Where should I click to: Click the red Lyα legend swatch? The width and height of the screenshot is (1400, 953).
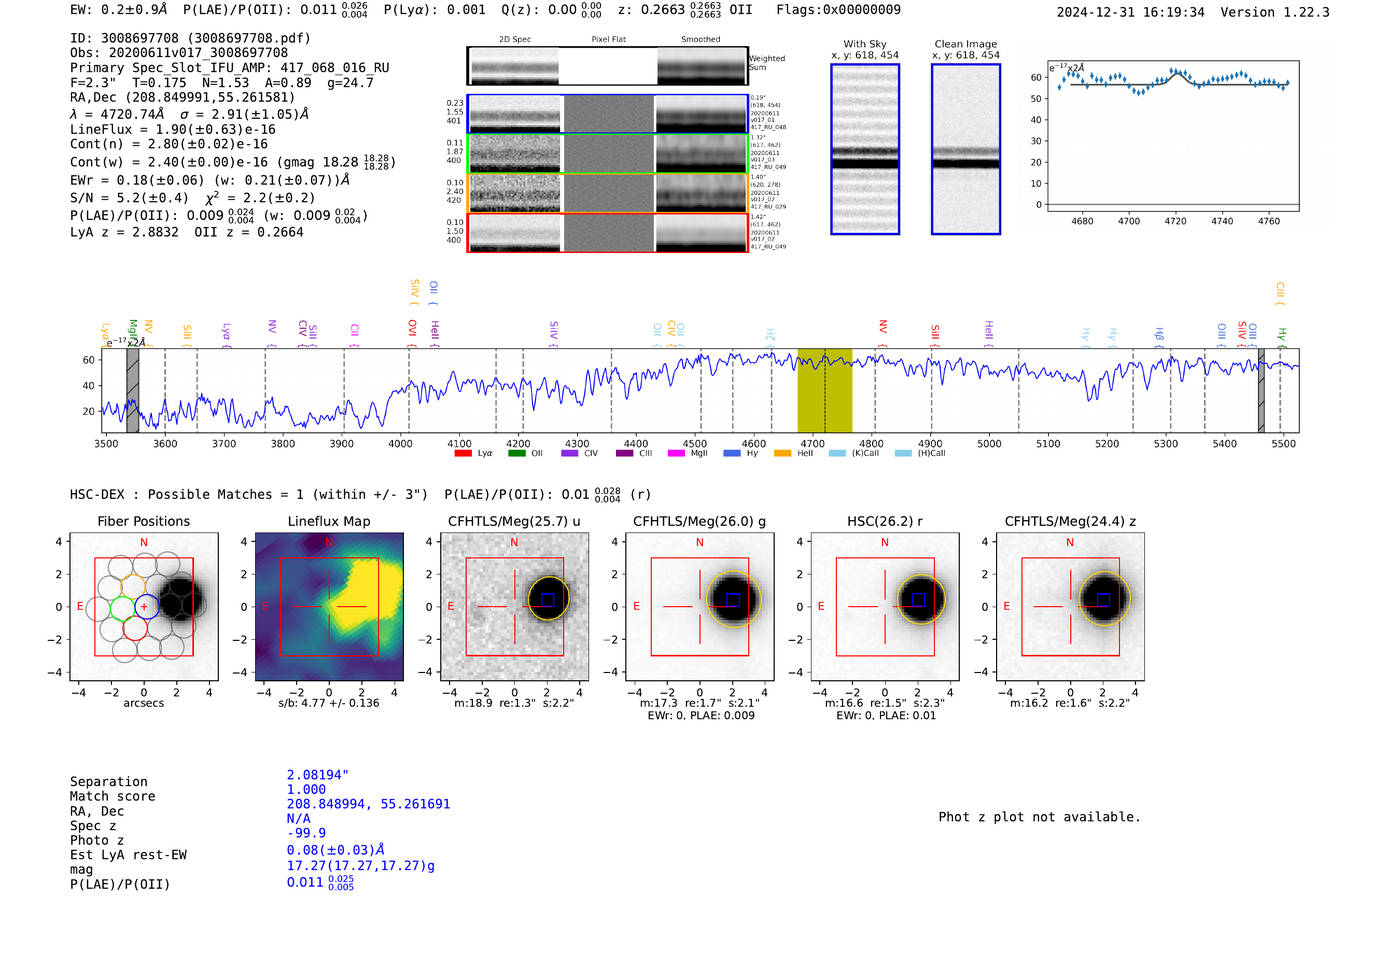[463, 453]
